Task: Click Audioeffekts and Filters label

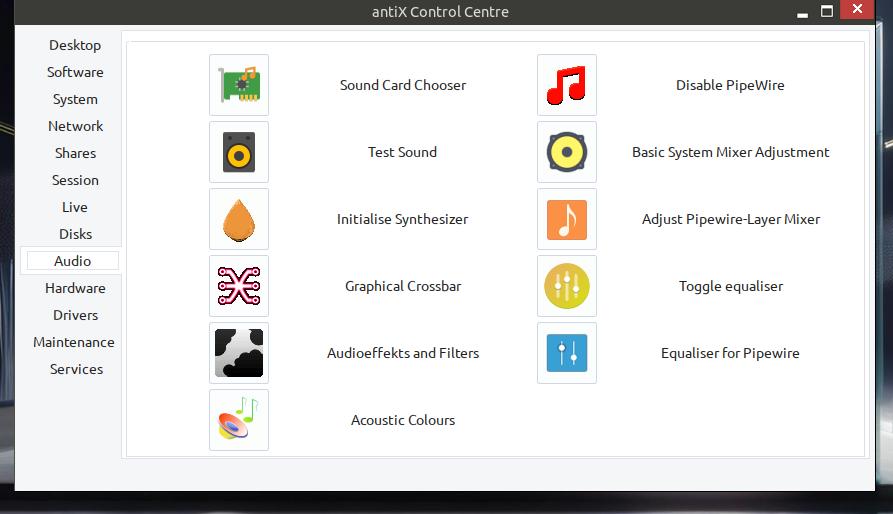Action: (403, 353)
